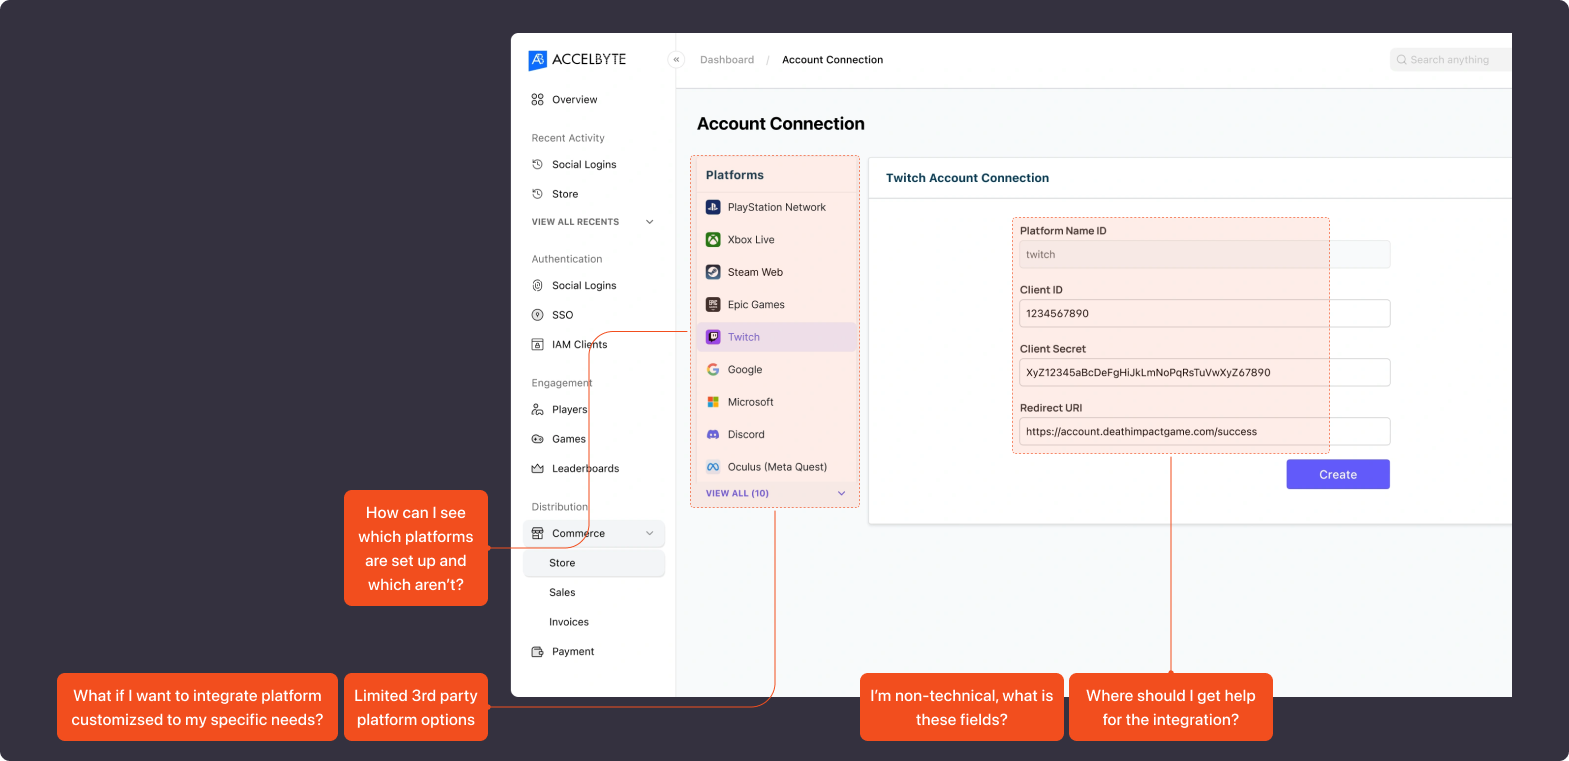Select Xbox Live in Platforms list
This screenshot has width=1569, height=761.
coord(776,240)
